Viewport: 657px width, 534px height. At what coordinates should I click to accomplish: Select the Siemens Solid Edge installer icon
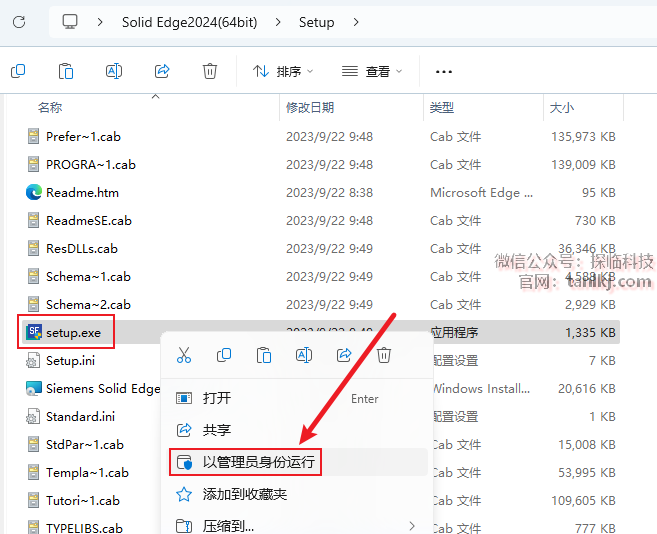tap(34, 389)
